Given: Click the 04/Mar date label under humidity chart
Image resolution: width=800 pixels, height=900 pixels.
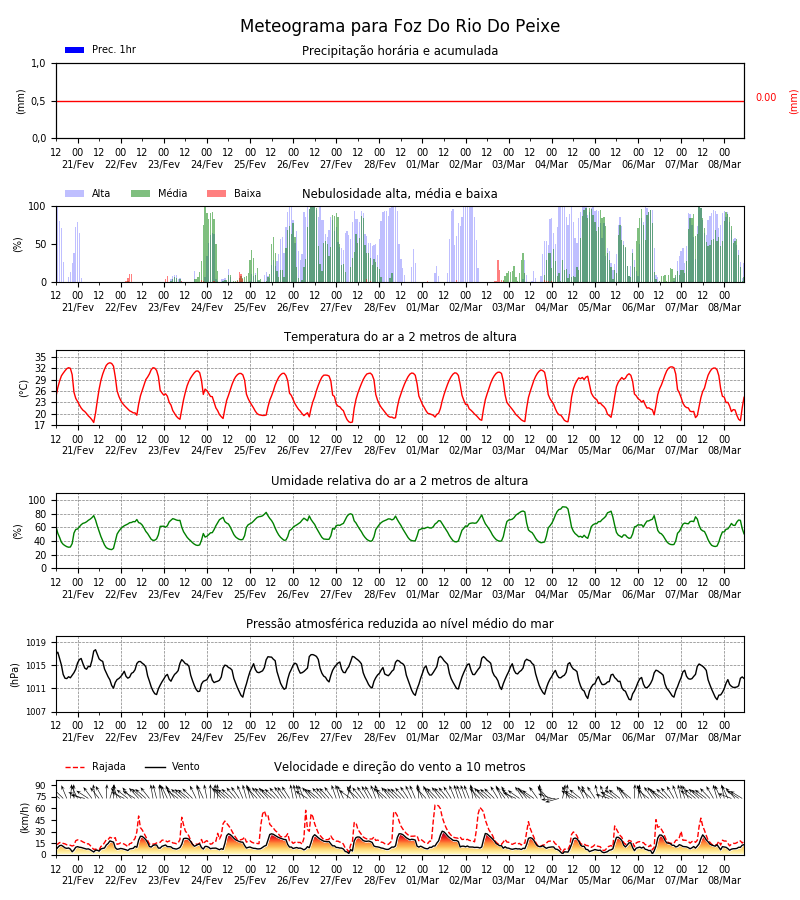Looking at the screenshot, I should tap(552, 595).
